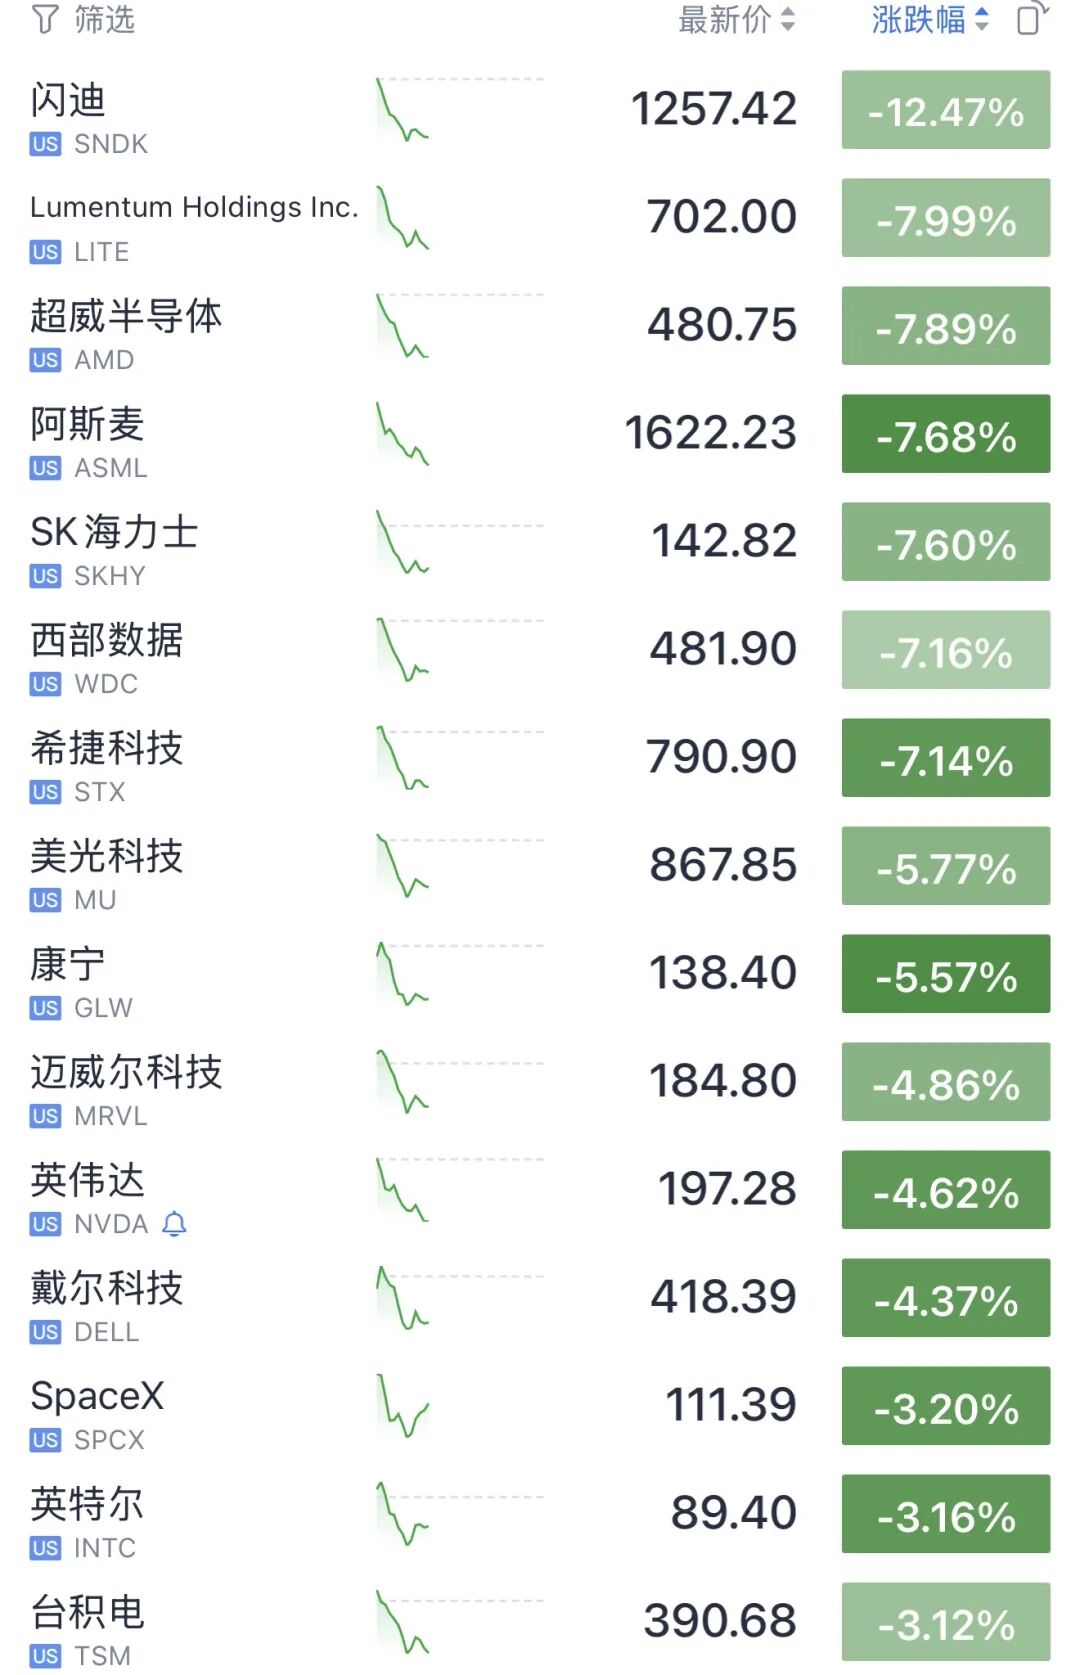
Task: Toggle SNDK's -12.47% change display
Action: pos(946,110)
